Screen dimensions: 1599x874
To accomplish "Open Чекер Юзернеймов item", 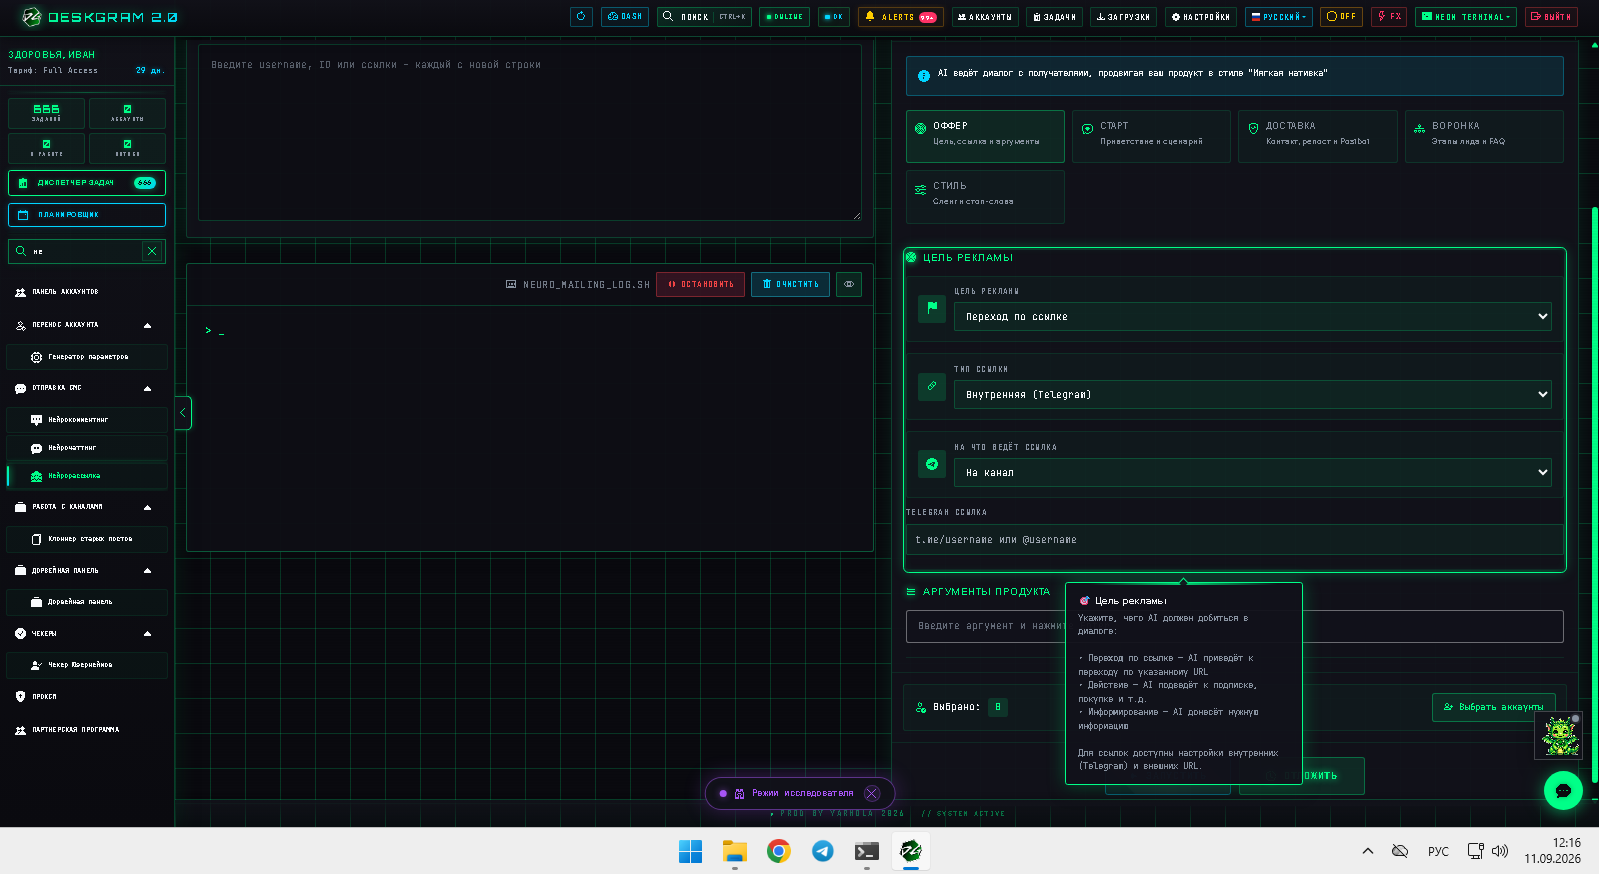I will [x=87, y=665].
